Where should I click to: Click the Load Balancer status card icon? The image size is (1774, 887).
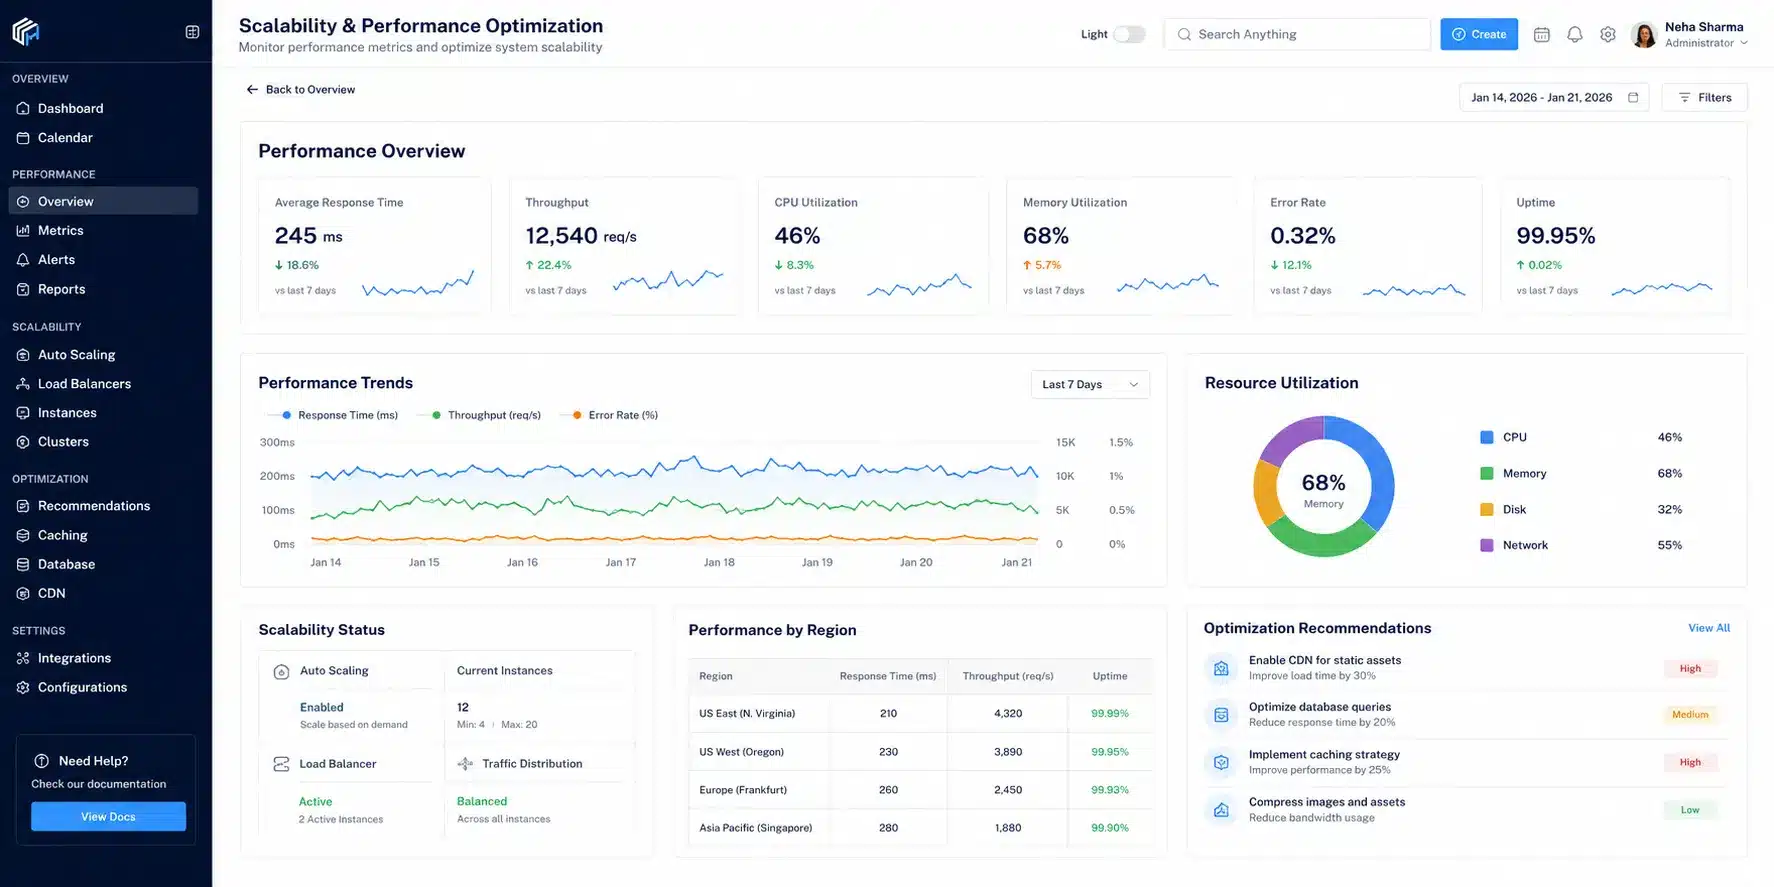tap(281, 764)
